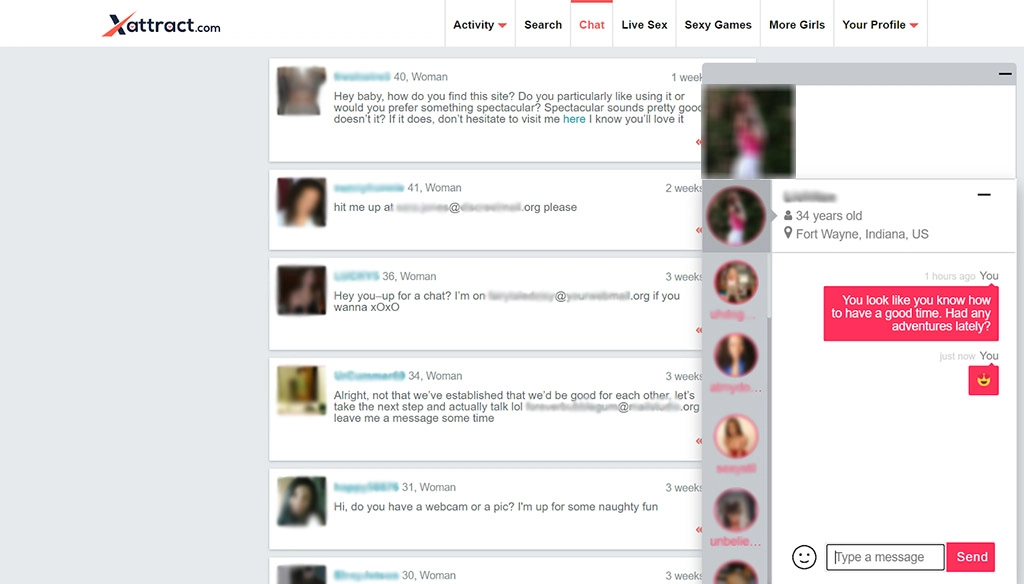Open the More Girls page

coord(797,23)
